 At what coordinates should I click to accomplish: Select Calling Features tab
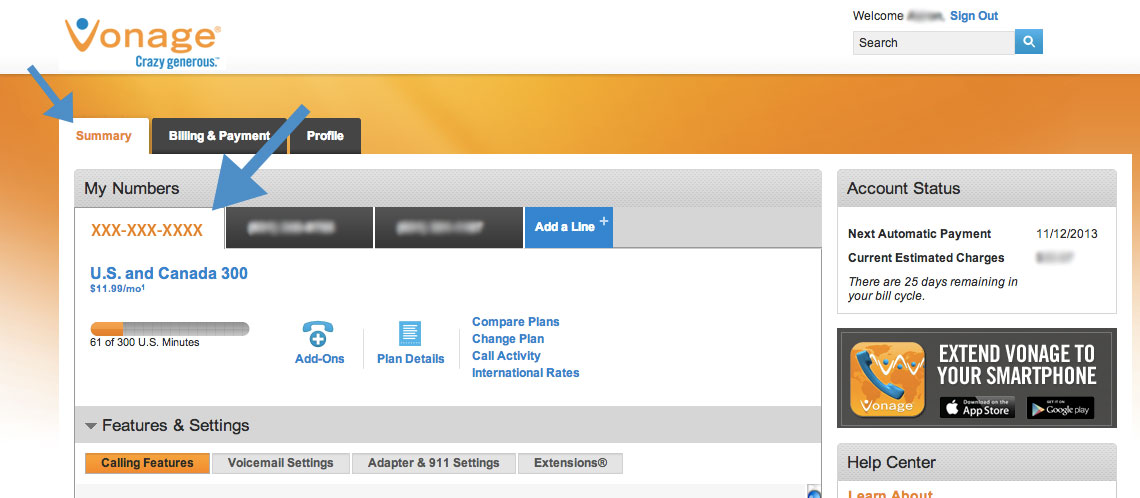pyautogui.click(x=148, y=463)
